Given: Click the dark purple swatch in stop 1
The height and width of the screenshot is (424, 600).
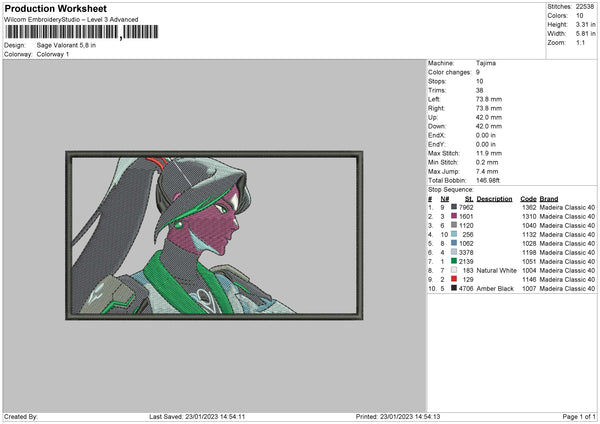Looking at the screenshot, I should coord(454,207).
